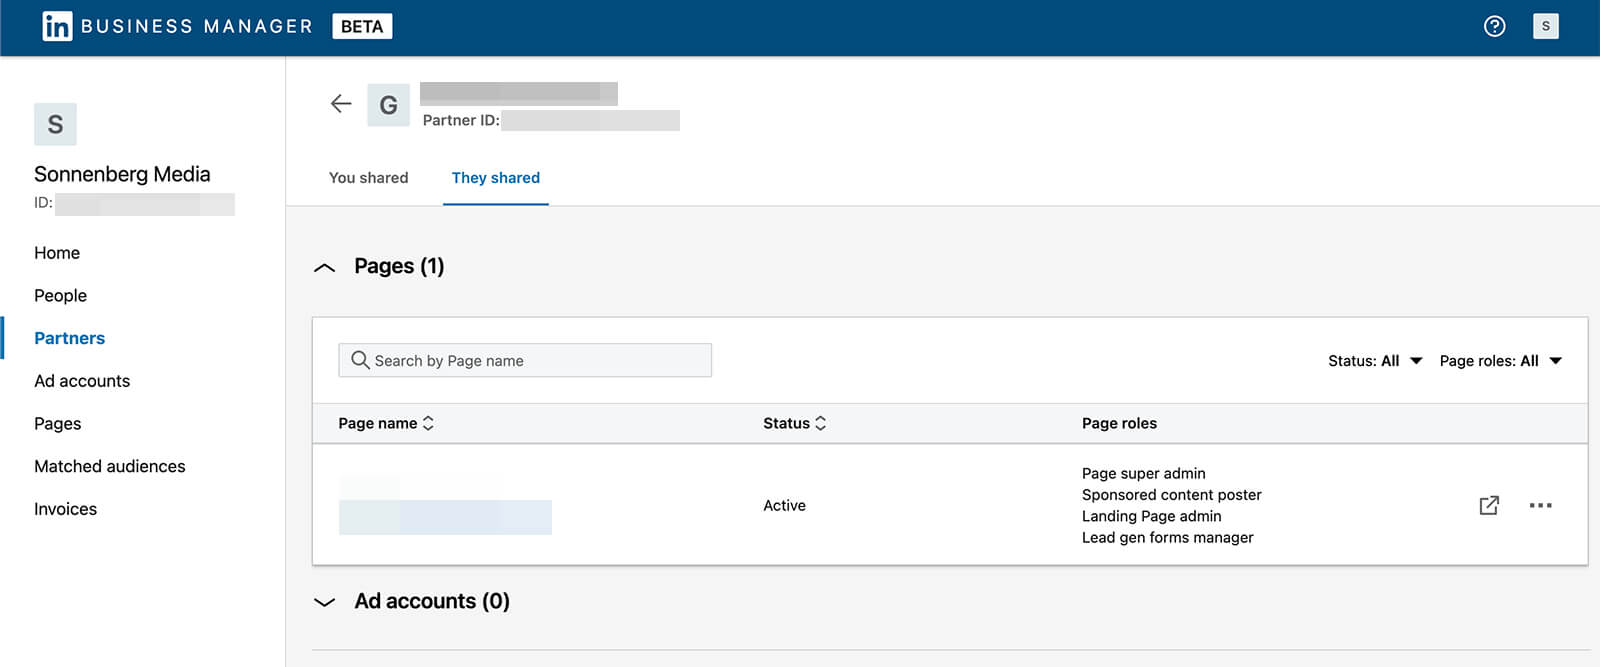Image resolution: width=1600 pixels, height=667 pixels.
Task: Open the Status: All filter dropdown
Action: [x=1375, y=361]
